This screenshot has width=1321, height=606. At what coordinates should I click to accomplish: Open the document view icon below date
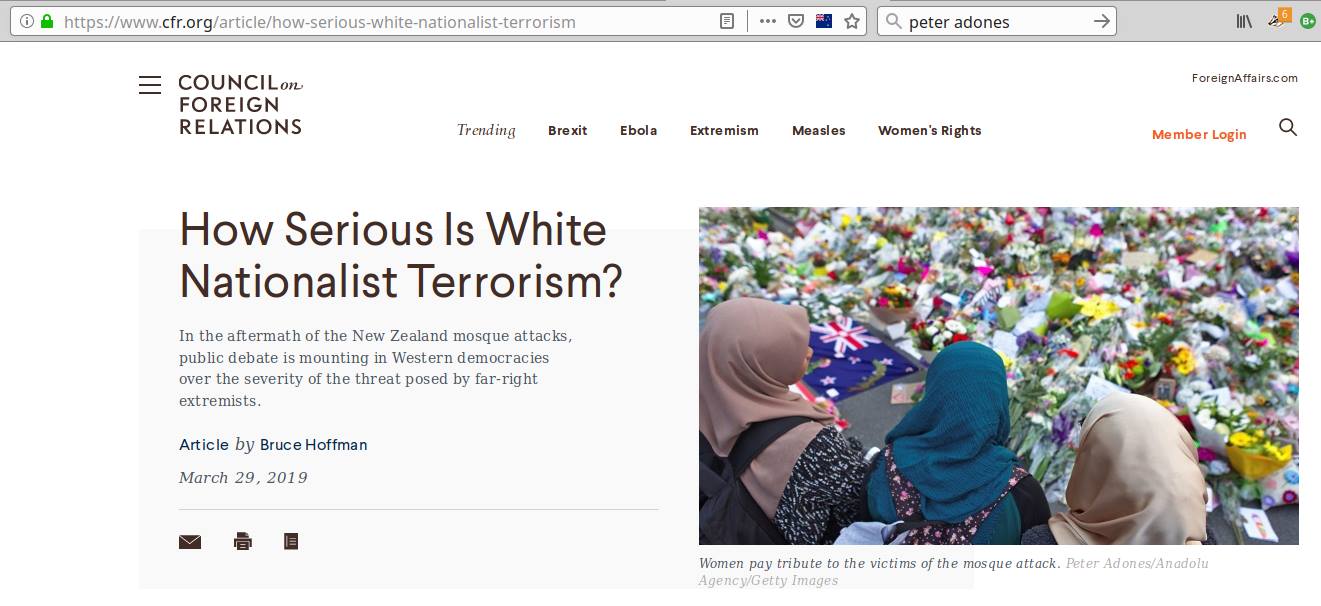click(x=291, y=542)
